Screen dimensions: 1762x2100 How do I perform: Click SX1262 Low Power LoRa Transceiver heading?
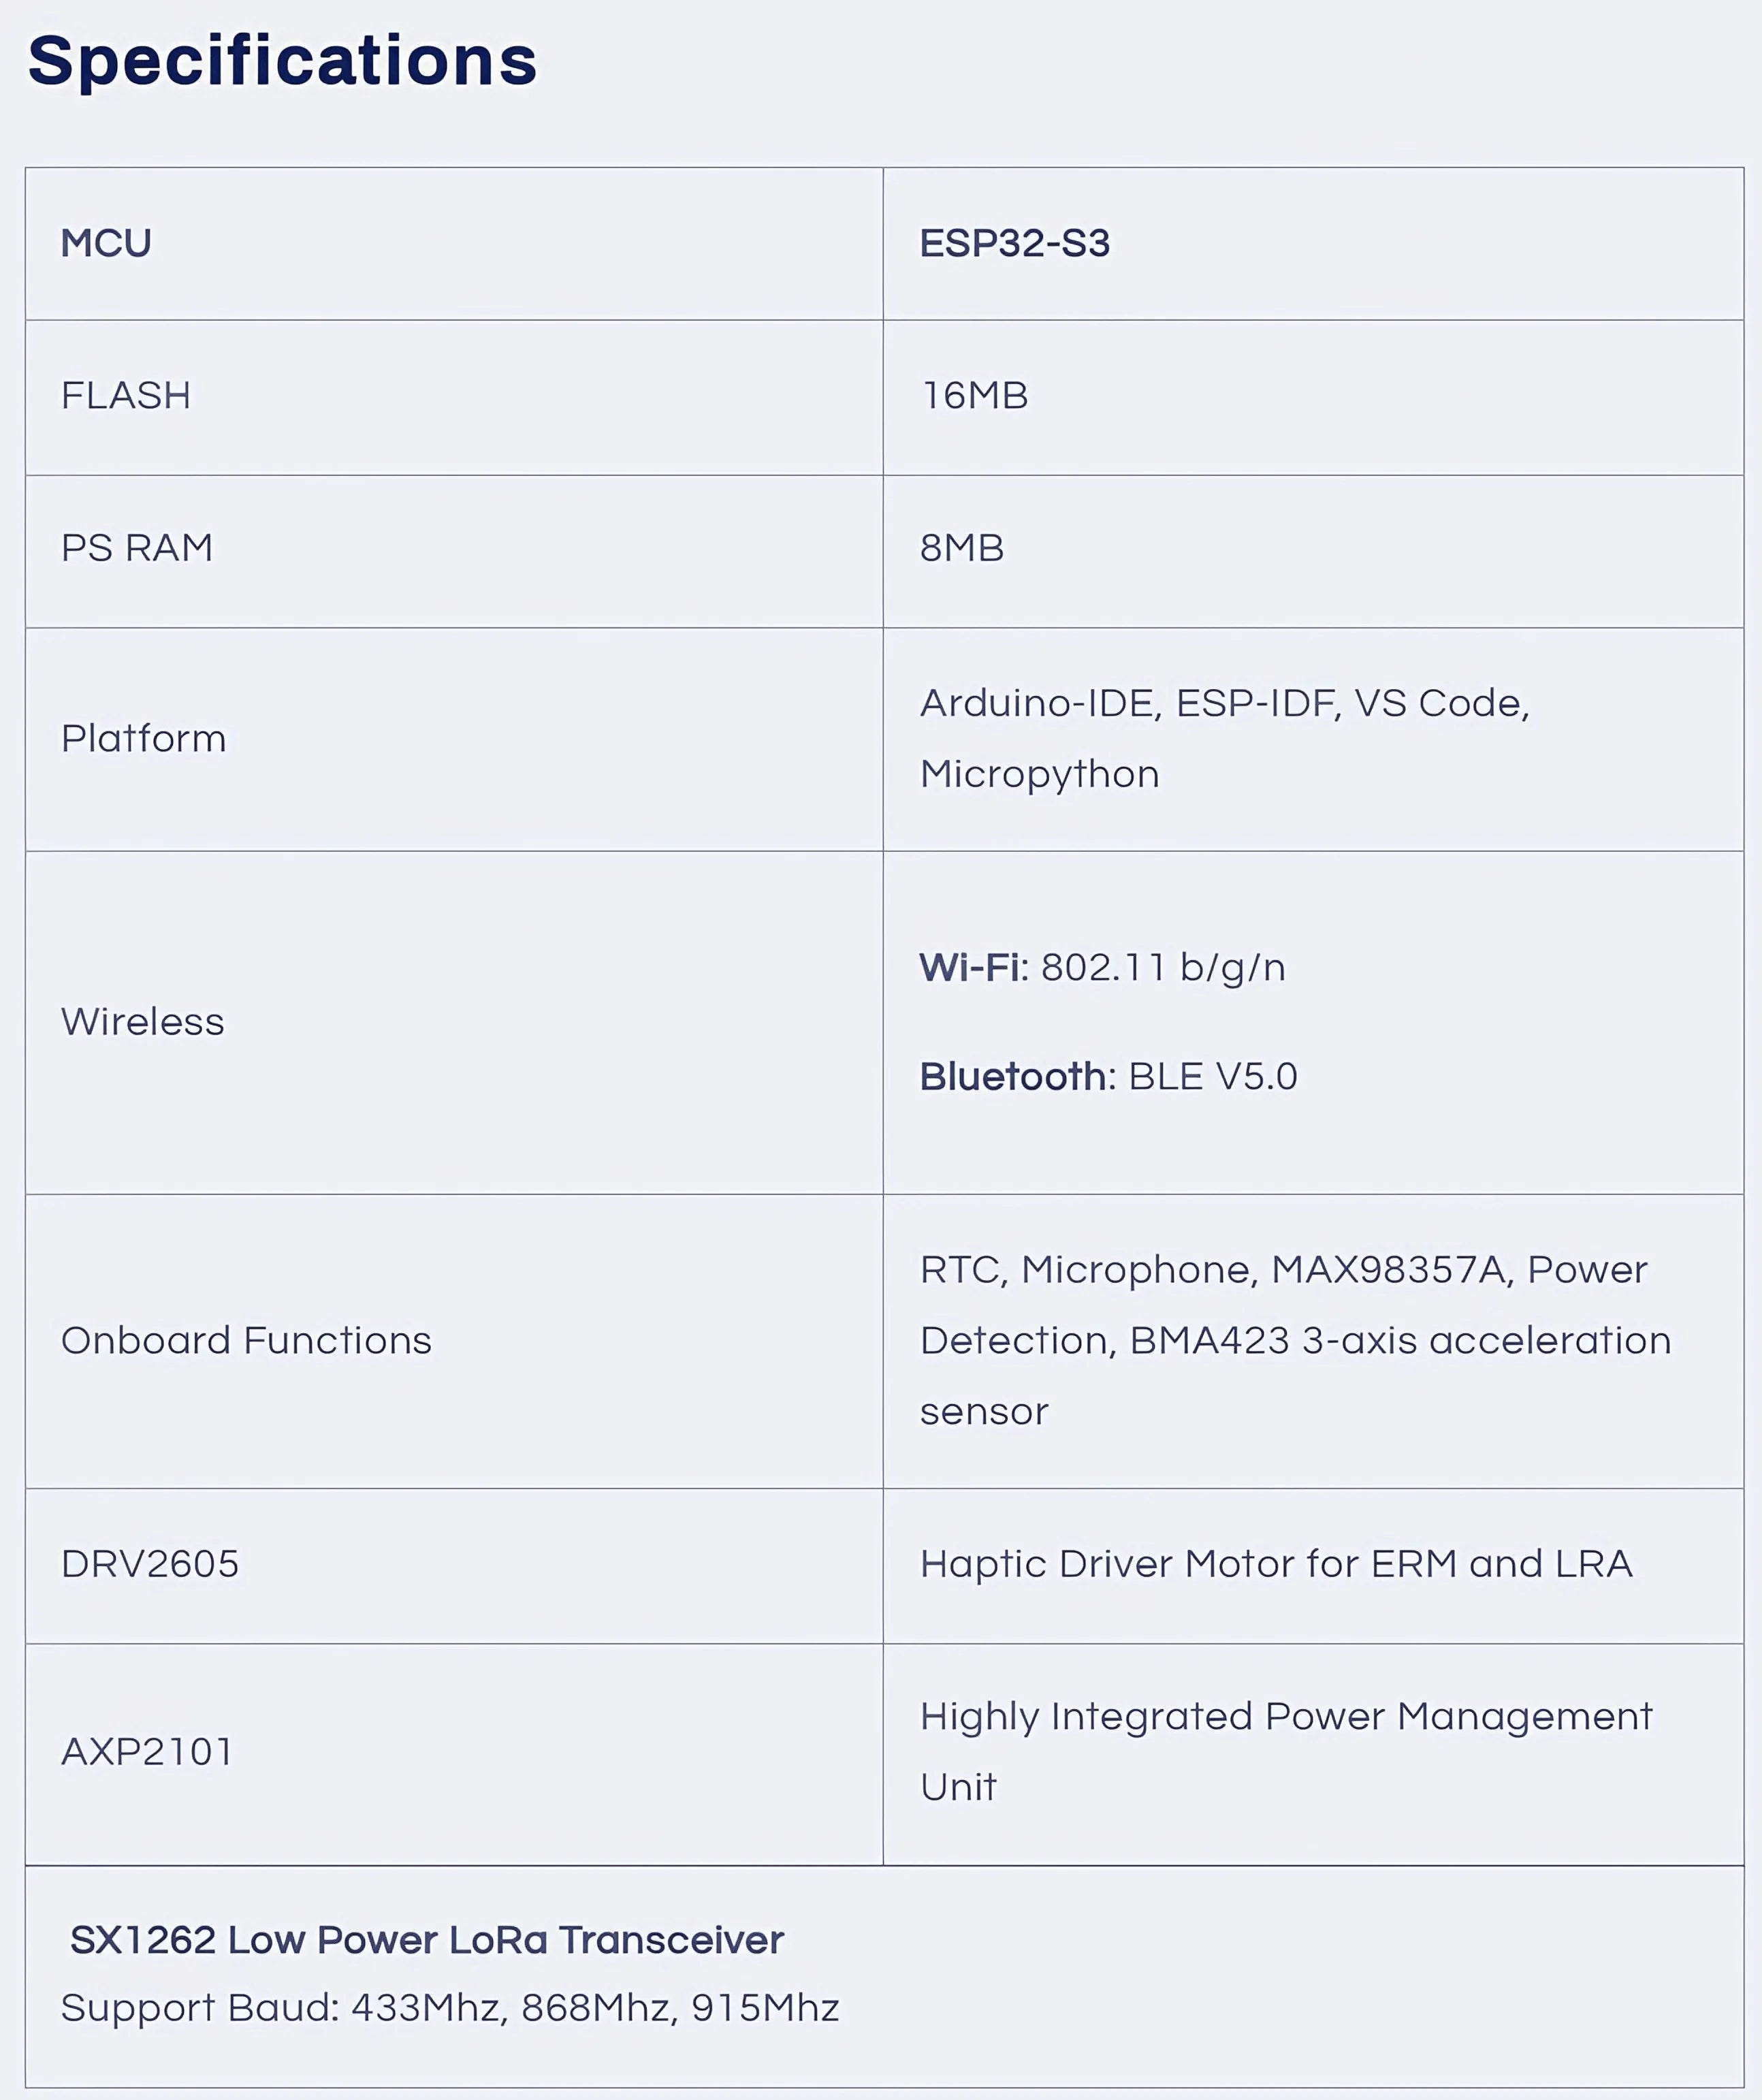coord(427,1940)
